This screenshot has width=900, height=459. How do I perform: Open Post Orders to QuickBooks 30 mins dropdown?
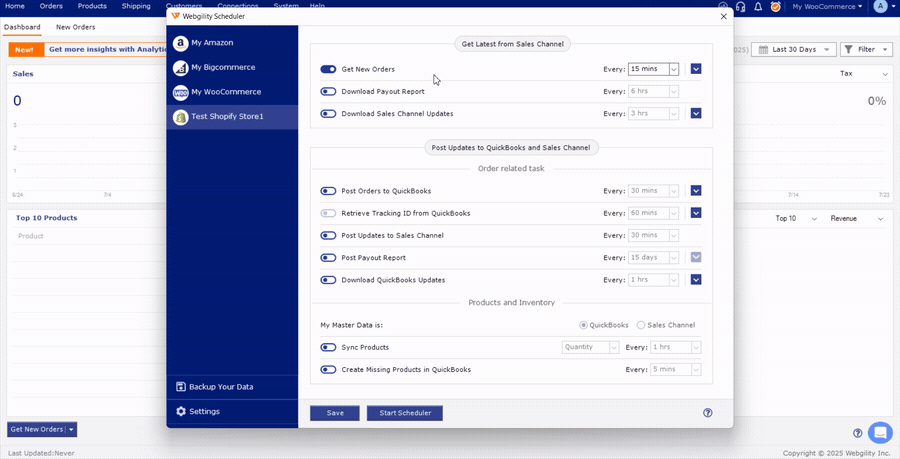654,190
